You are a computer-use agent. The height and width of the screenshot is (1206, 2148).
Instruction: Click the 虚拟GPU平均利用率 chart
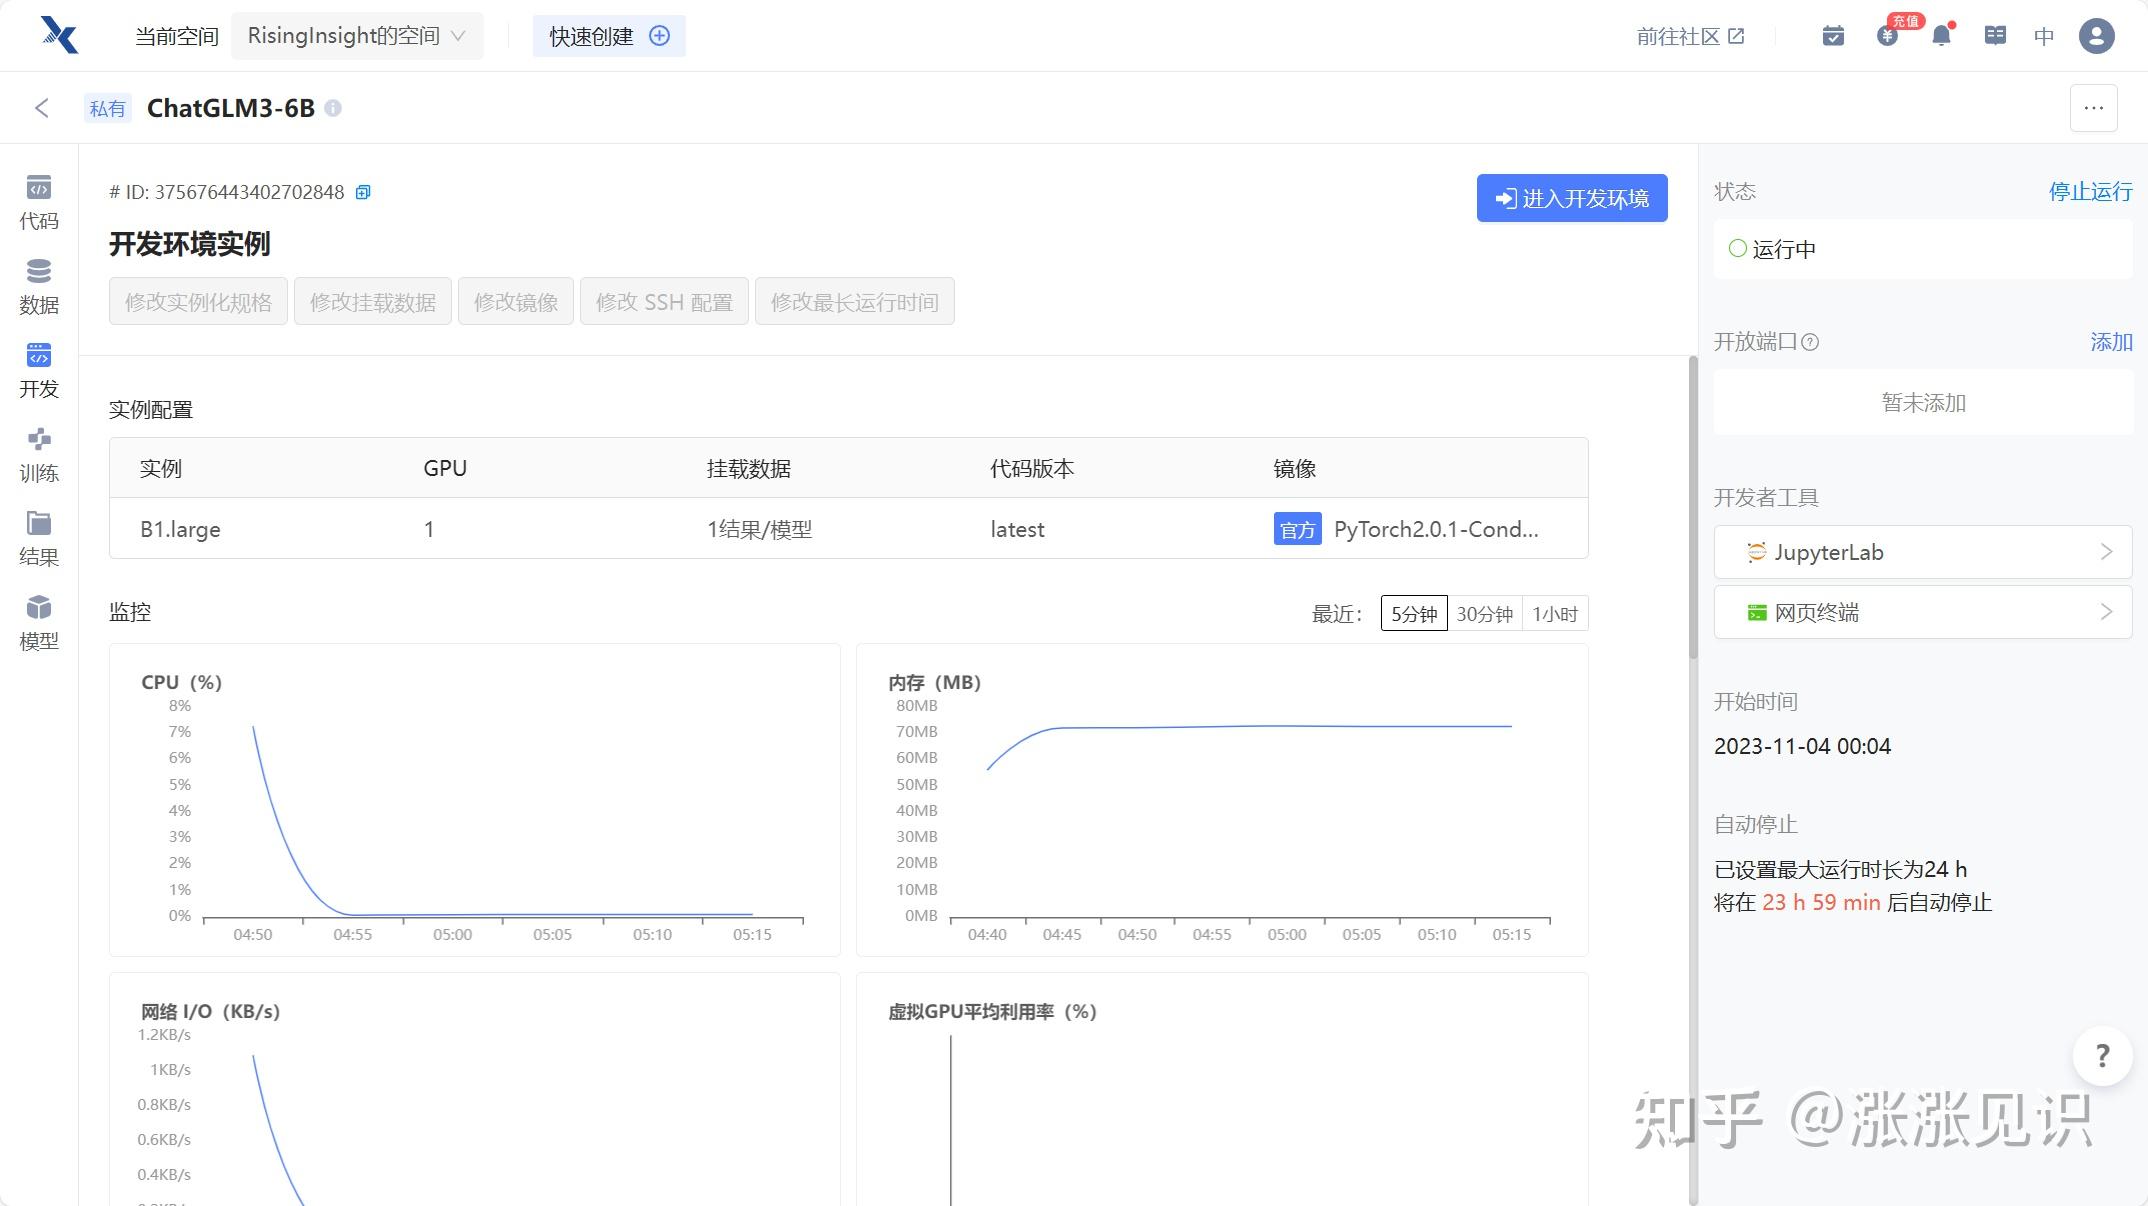(1222, 1089)
